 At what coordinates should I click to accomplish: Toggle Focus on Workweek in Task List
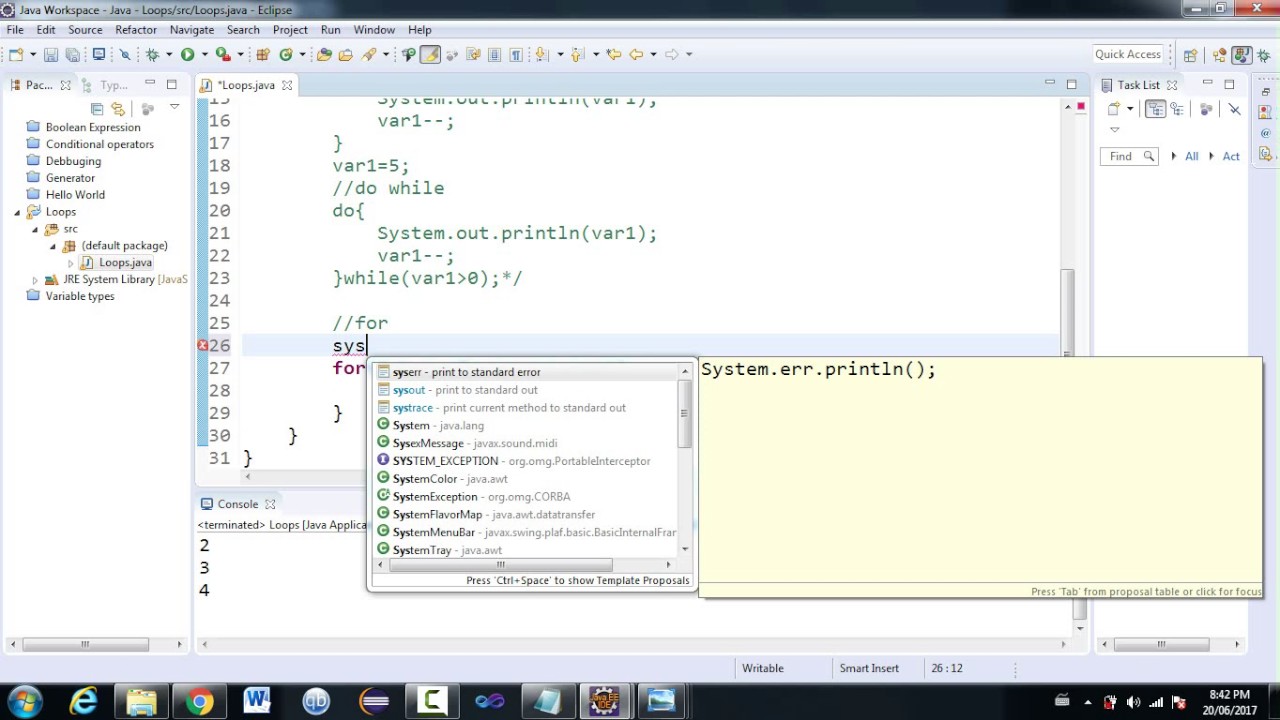(1206, 108)
